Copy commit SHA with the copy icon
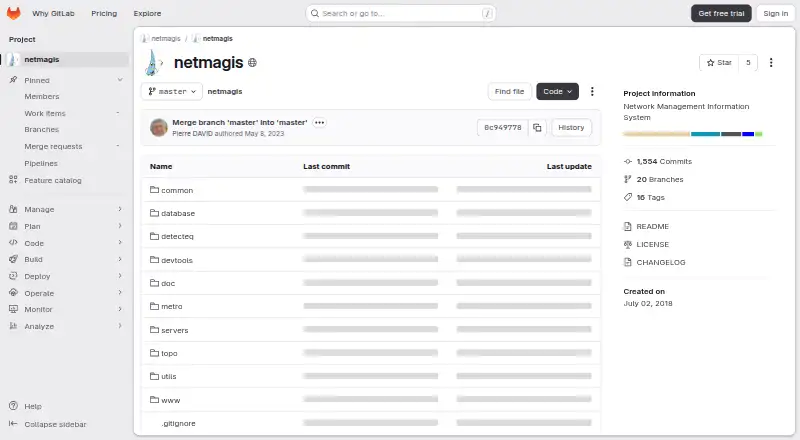Image resolution: width=800 pixels, height=440 pixels. [537, 128]
